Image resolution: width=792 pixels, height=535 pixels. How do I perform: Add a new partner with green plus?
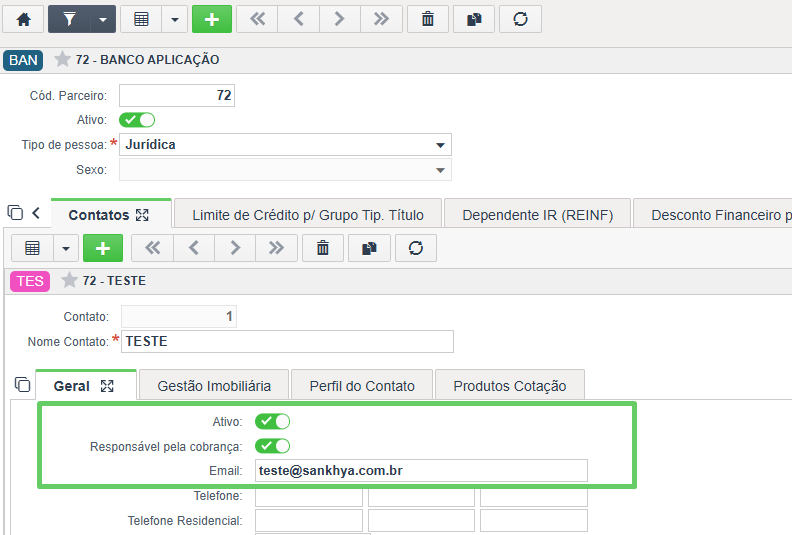212,19
